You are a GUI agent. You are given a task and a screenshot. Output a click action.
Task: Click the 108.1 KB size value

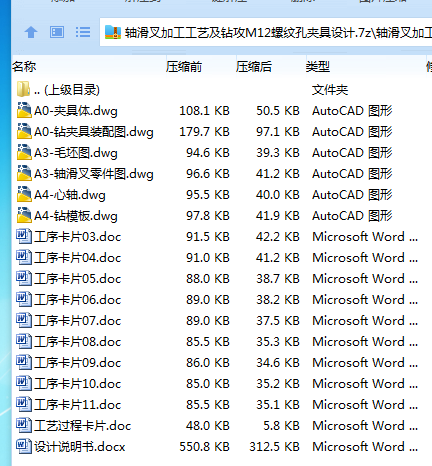(205, 111)
